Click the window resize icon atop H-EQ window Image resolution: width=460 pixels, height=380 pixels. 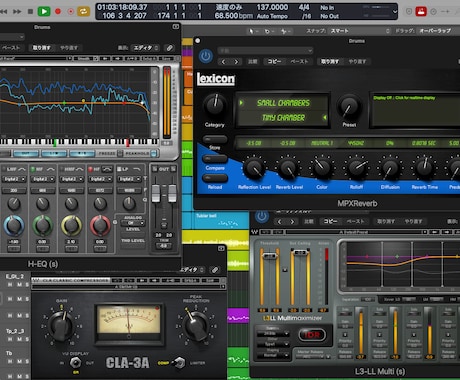(176, 26)
